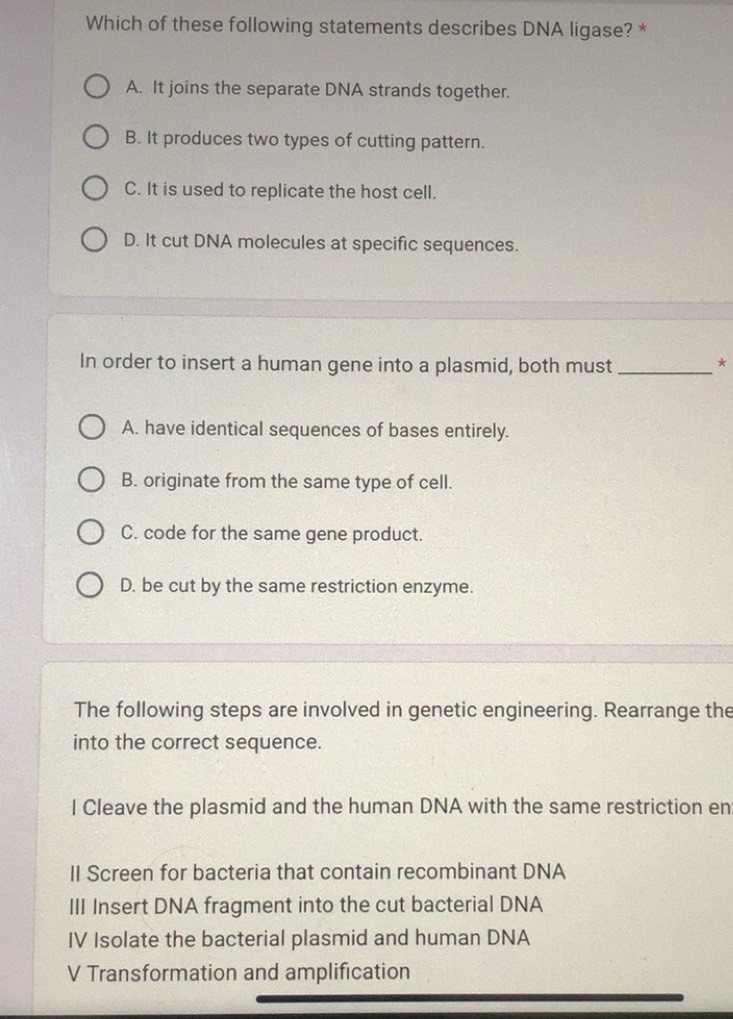Tap the home indicator bar at bottom

[469, 997]
